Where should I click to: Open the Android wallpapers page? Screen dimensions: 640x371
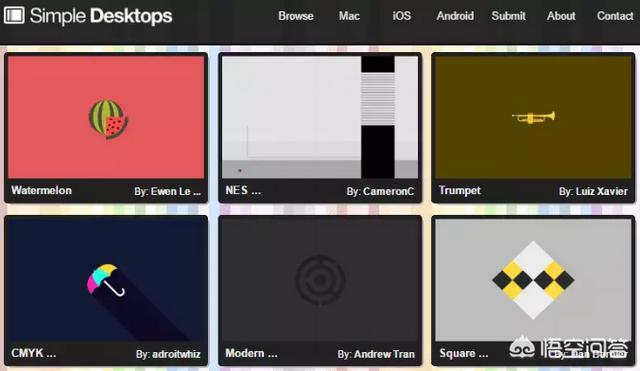[x=455, y=16]
